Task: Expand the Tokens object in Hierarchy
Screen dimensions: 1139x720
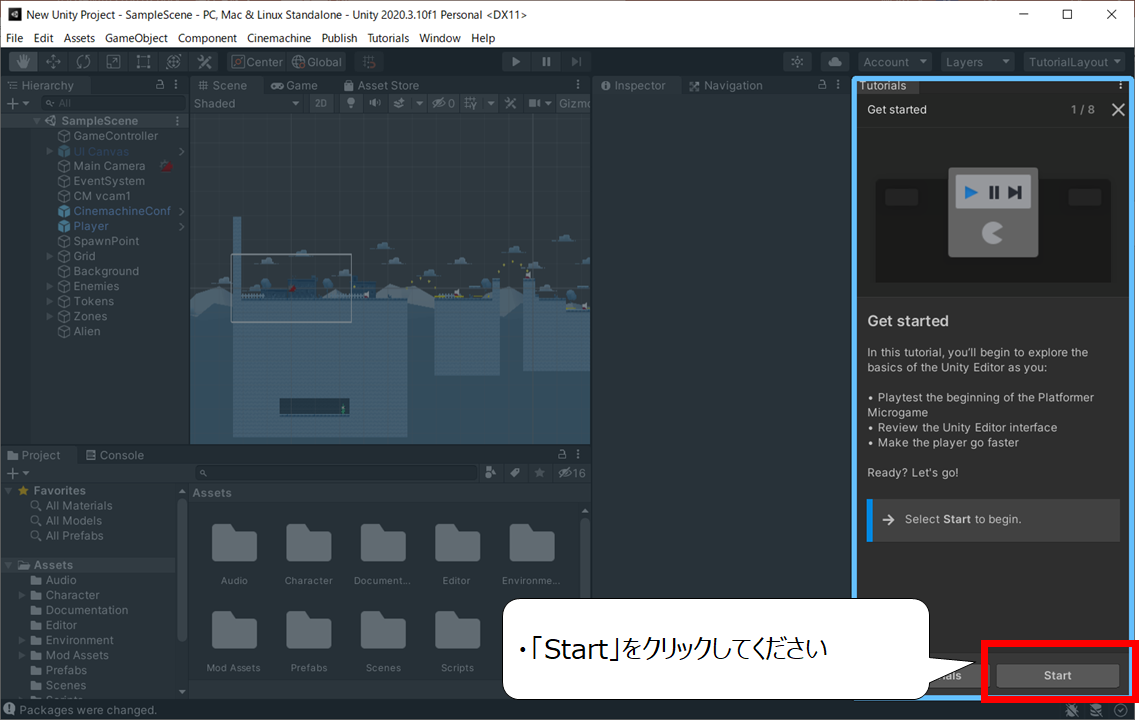Action: (x=49, y=302)
